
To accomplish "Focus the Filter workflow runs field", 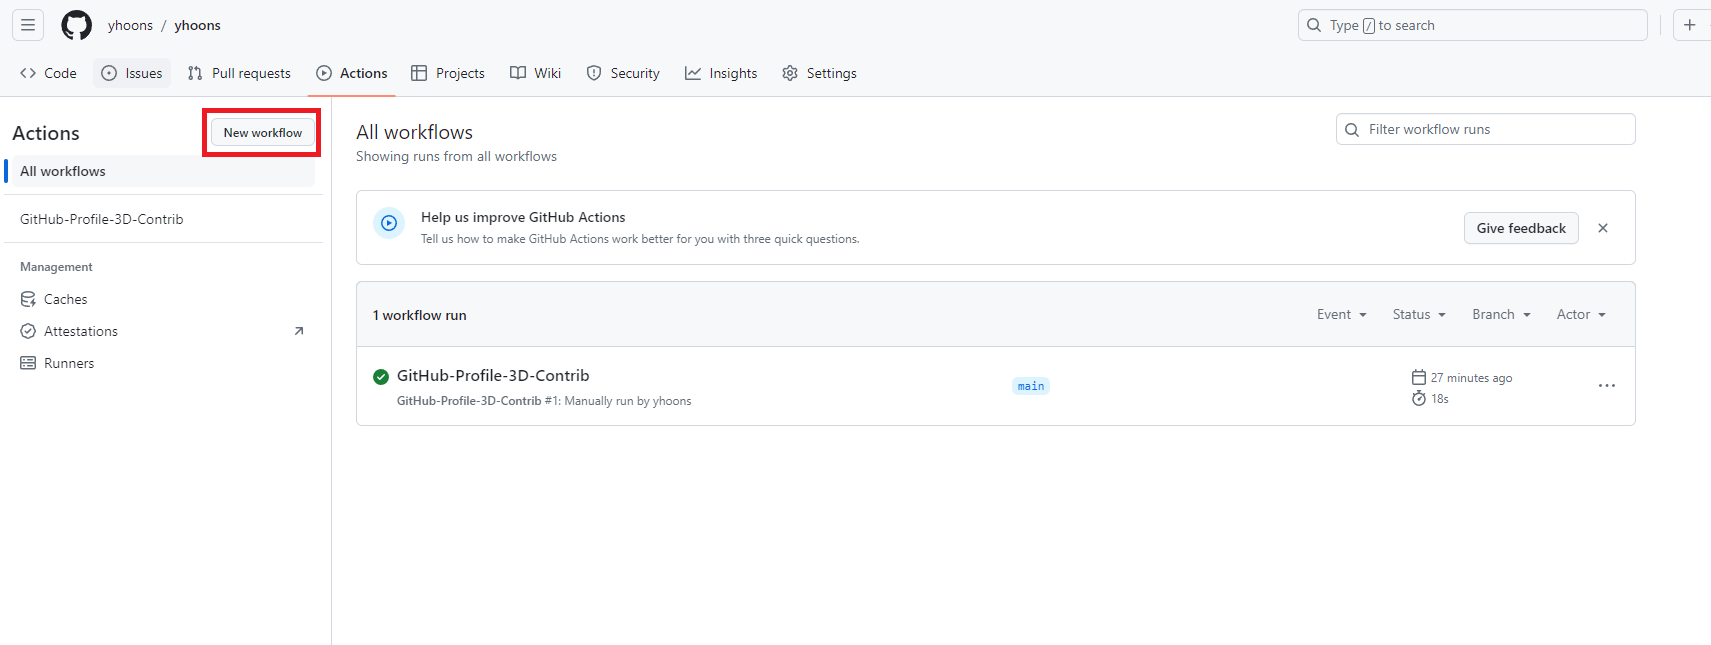I will (1485, 129).
